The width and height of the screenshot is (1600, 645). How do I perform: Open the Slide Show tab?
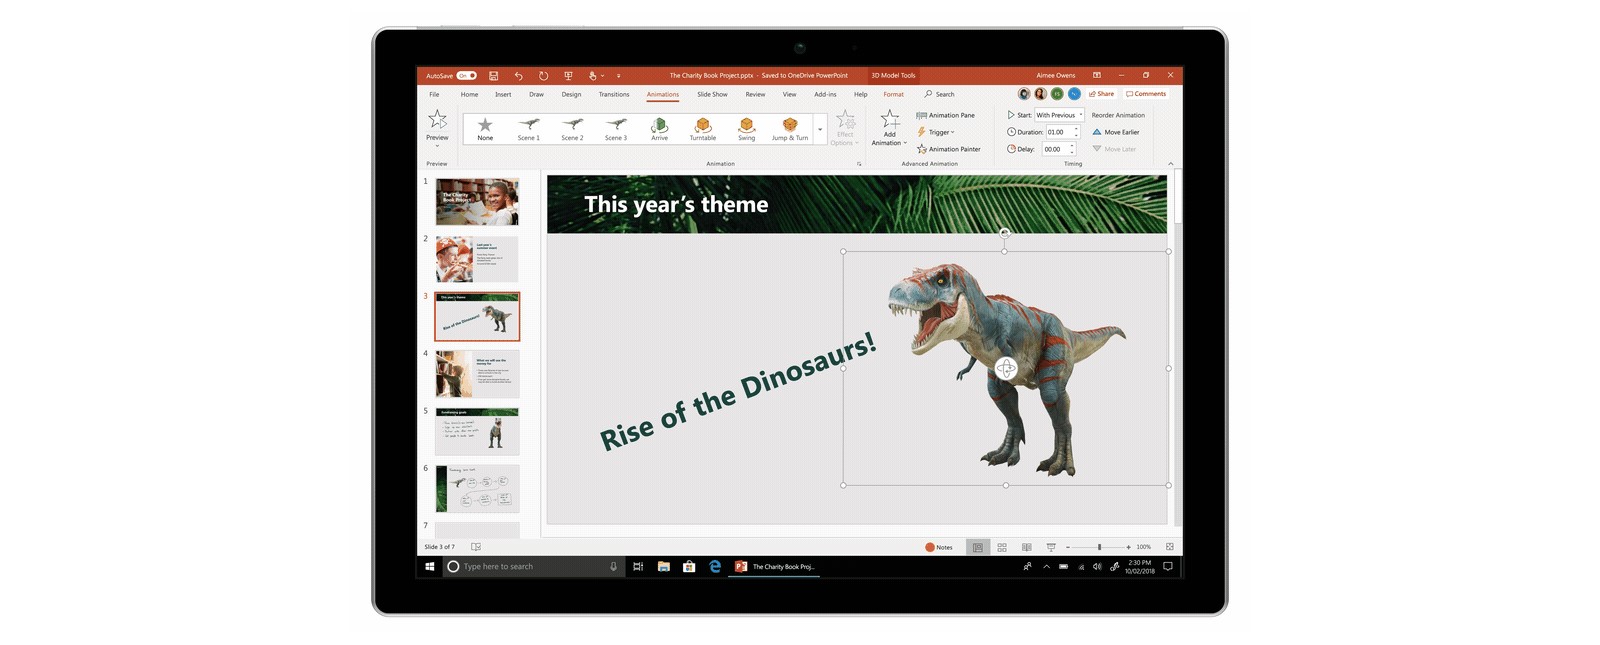coord(712,94)
